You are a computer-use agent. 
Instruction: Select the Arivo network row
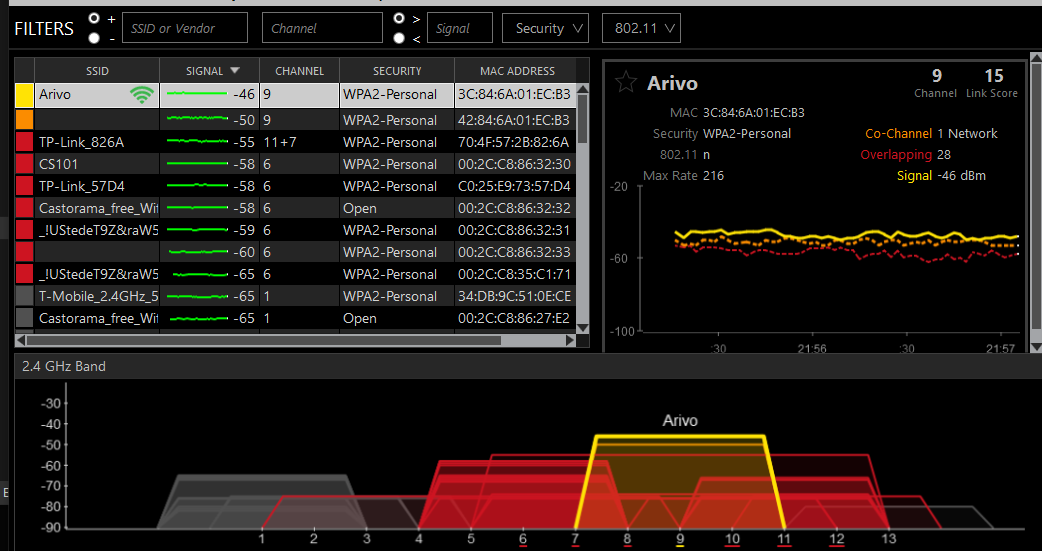coord(296,95)
